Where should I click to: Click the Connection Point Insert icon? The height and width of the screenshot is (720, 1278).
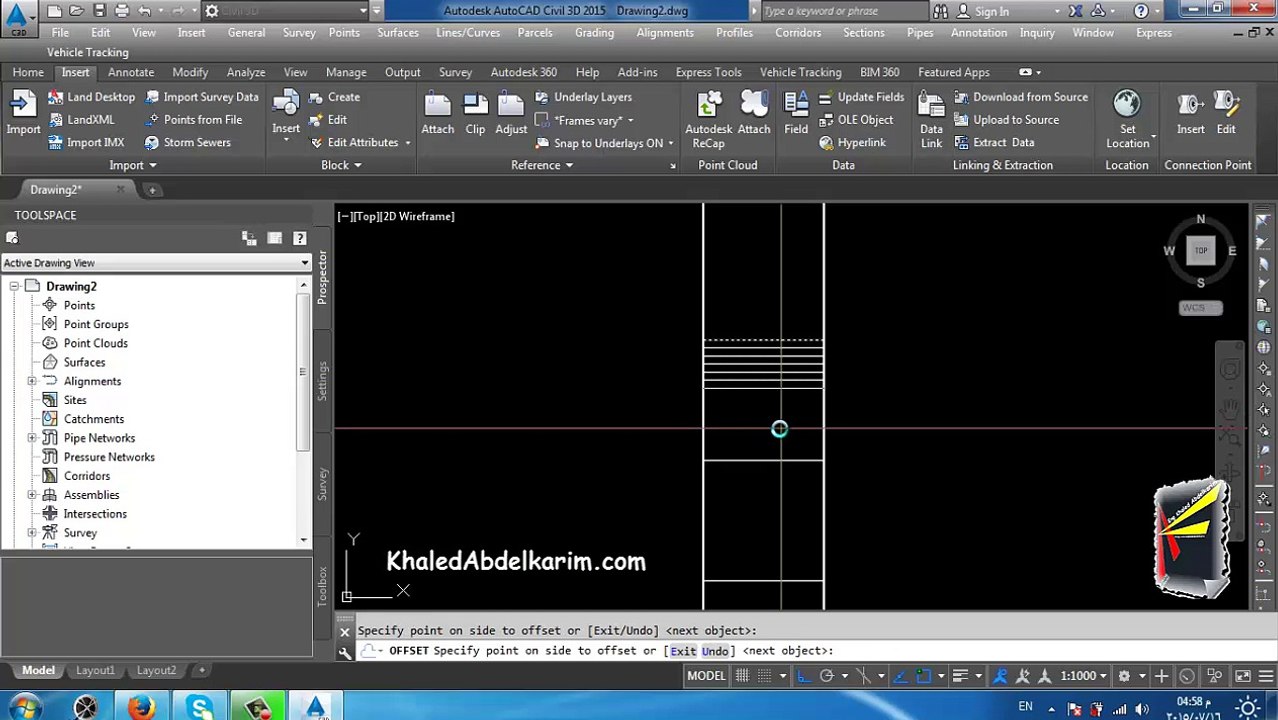[x=1190, y=113]
